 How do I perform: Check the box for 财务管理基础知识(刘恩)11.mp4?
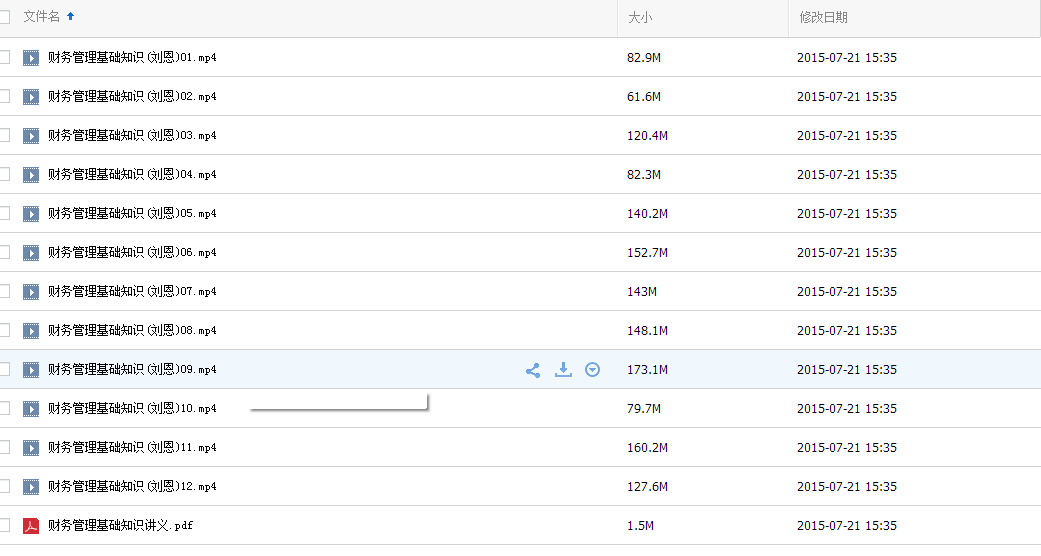coord(4,447)
